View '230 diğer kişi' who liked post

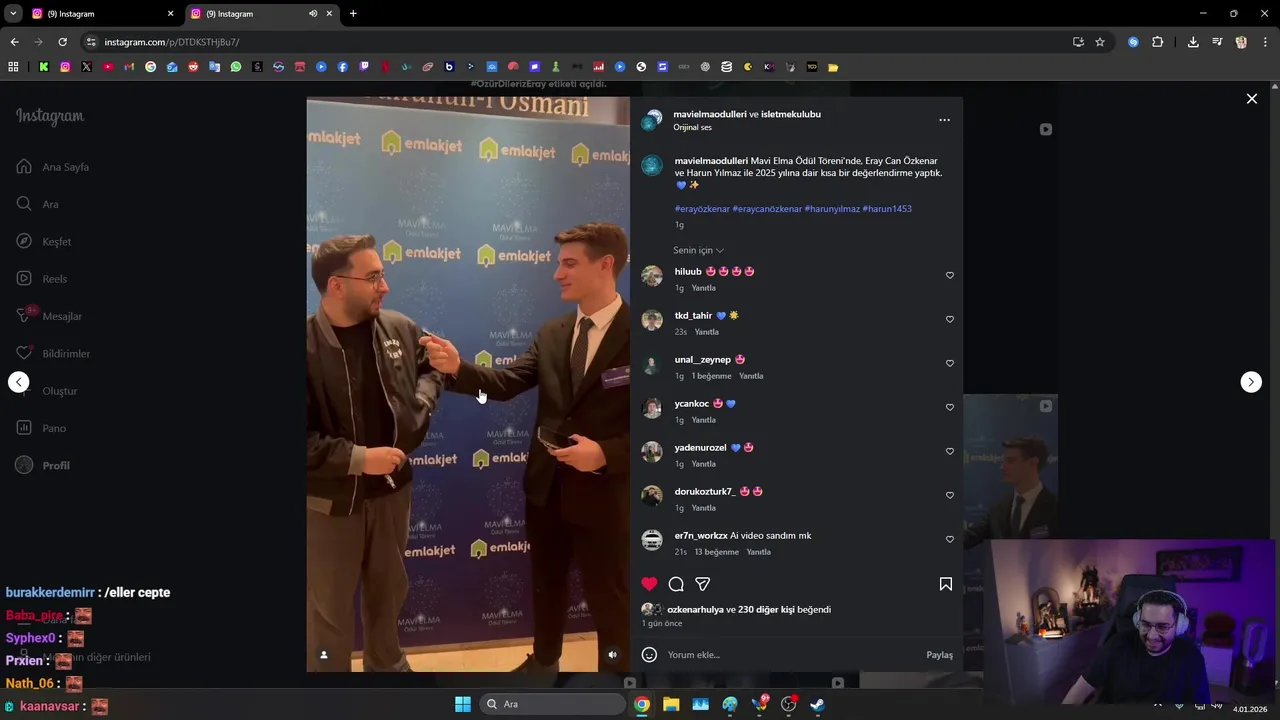766,609
